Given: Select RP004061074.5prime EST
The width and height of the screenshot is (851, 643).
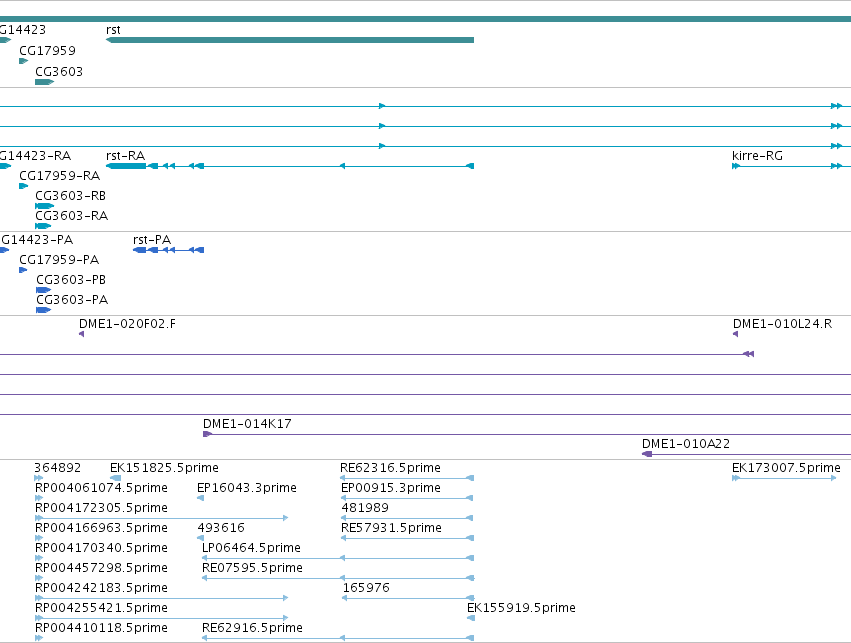Looking at the screenshot, I should 39,498.
